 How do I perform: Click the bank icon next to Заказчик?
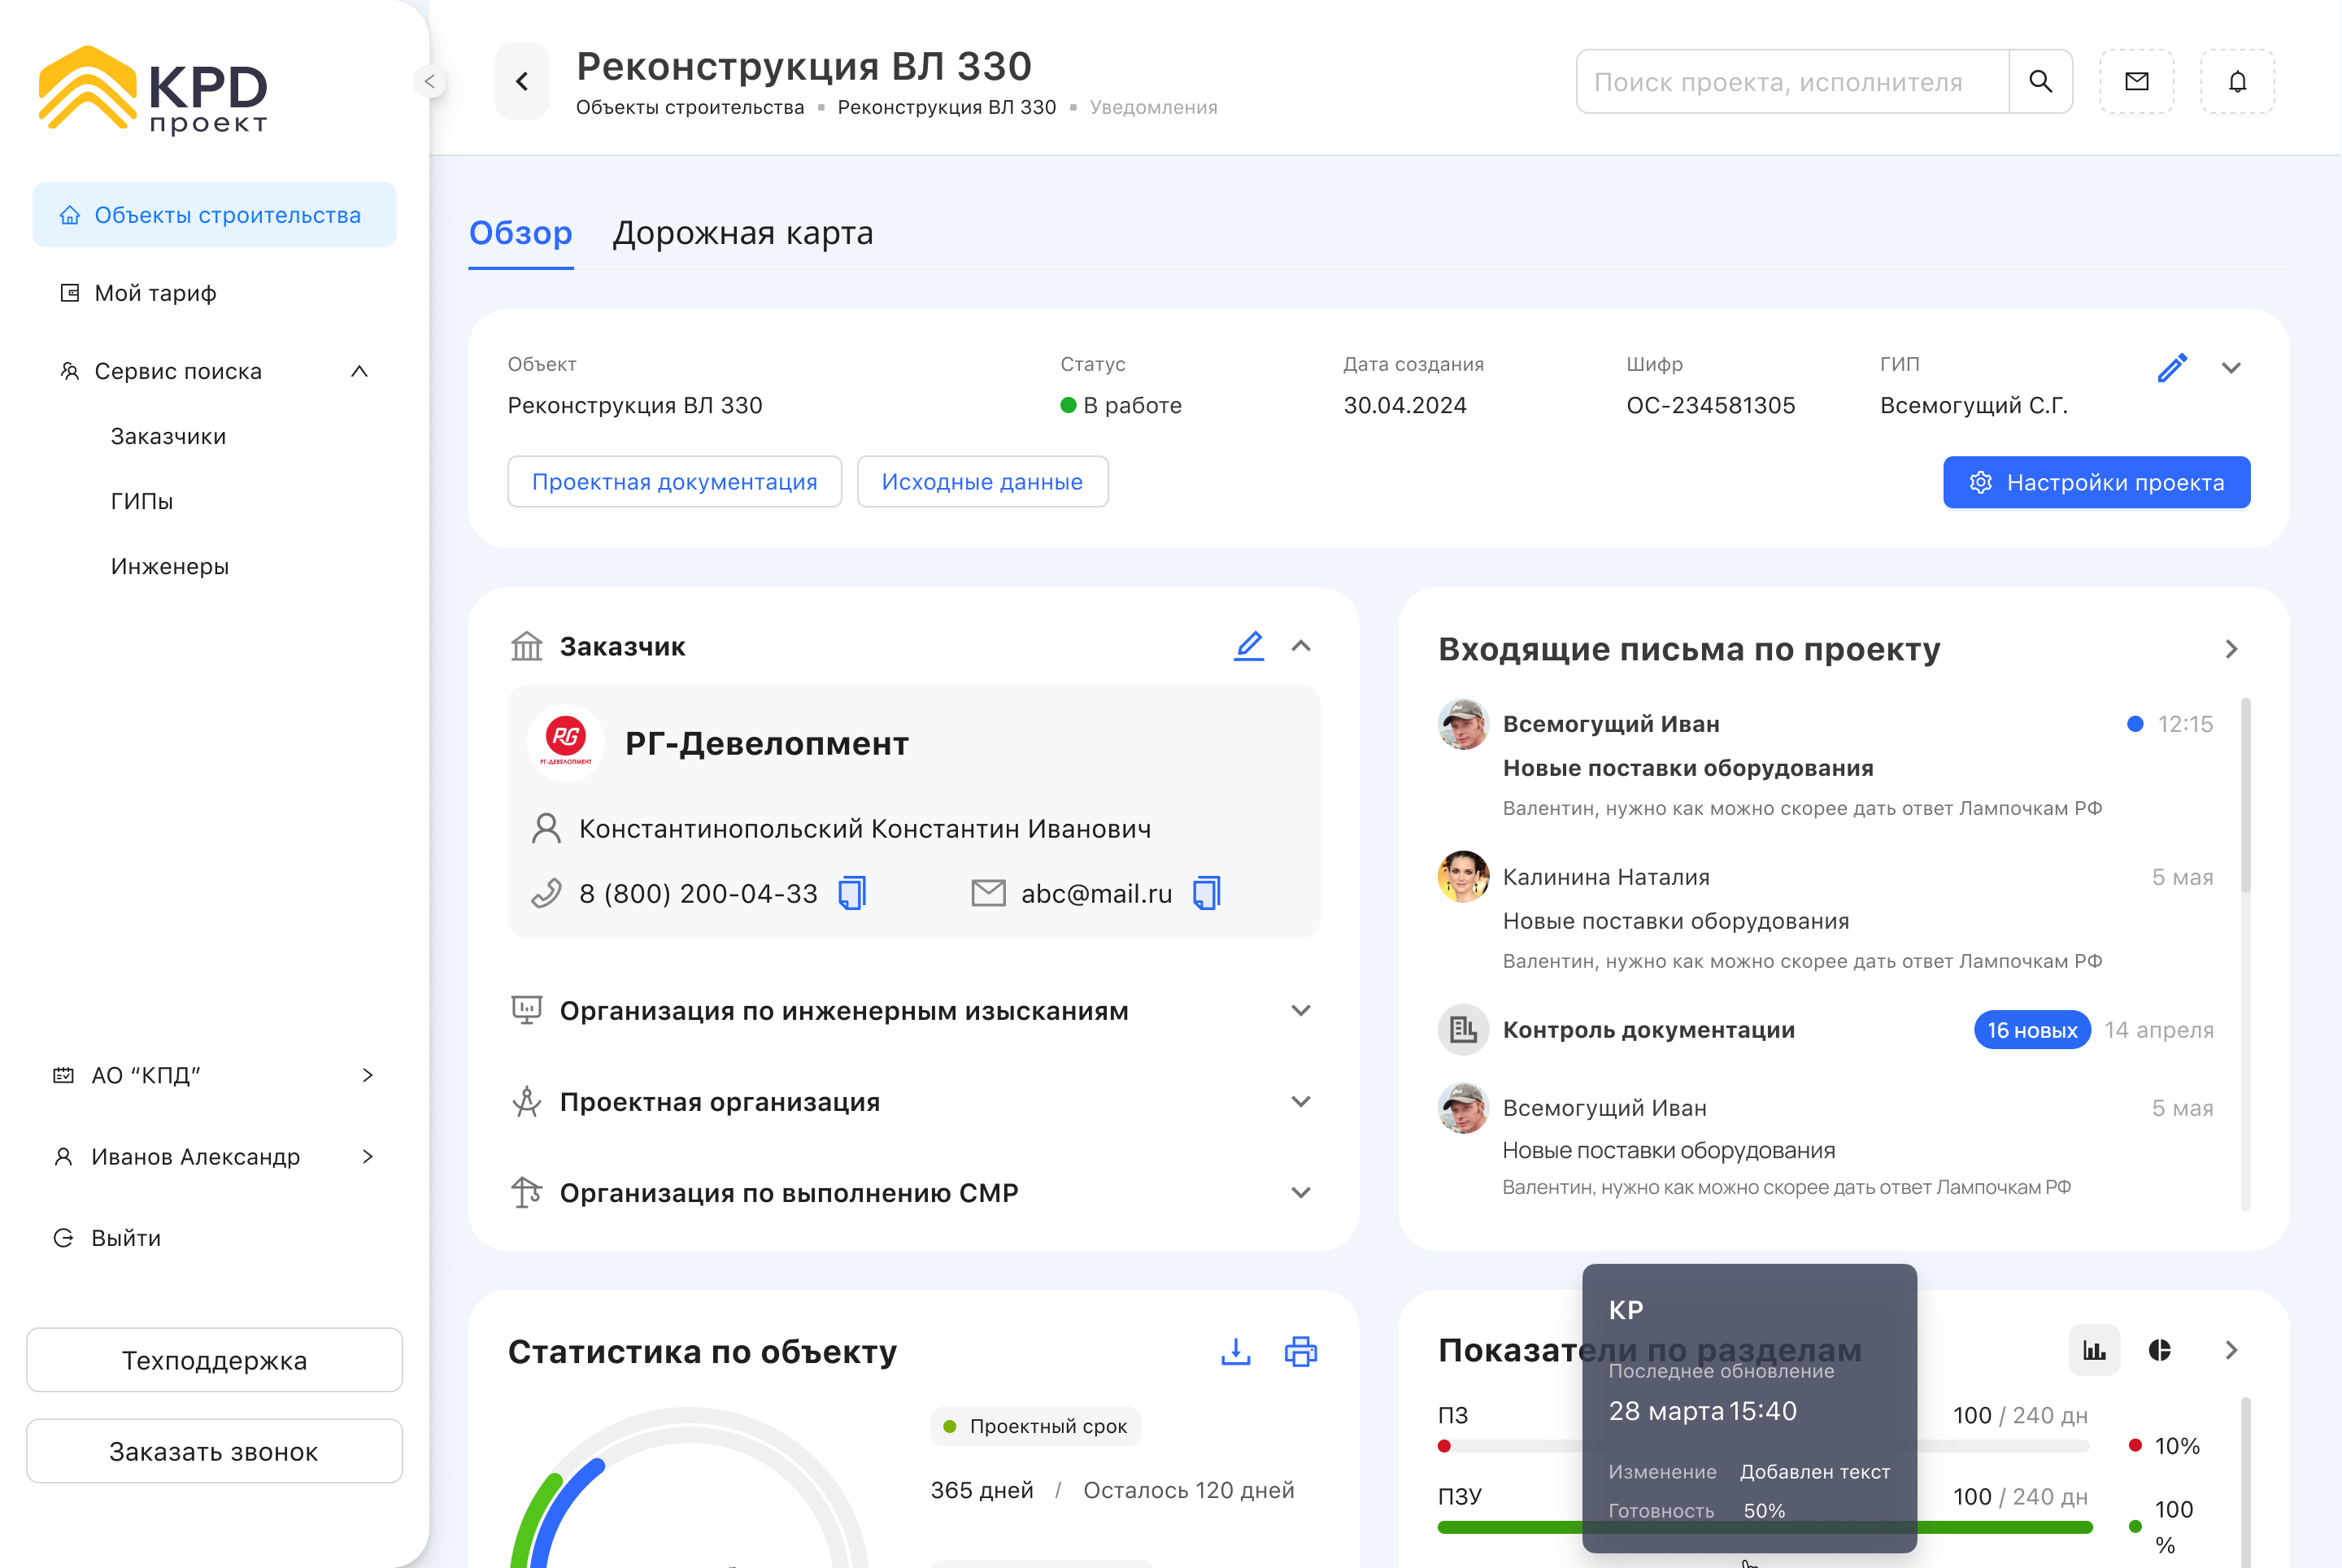click(527, 646)
